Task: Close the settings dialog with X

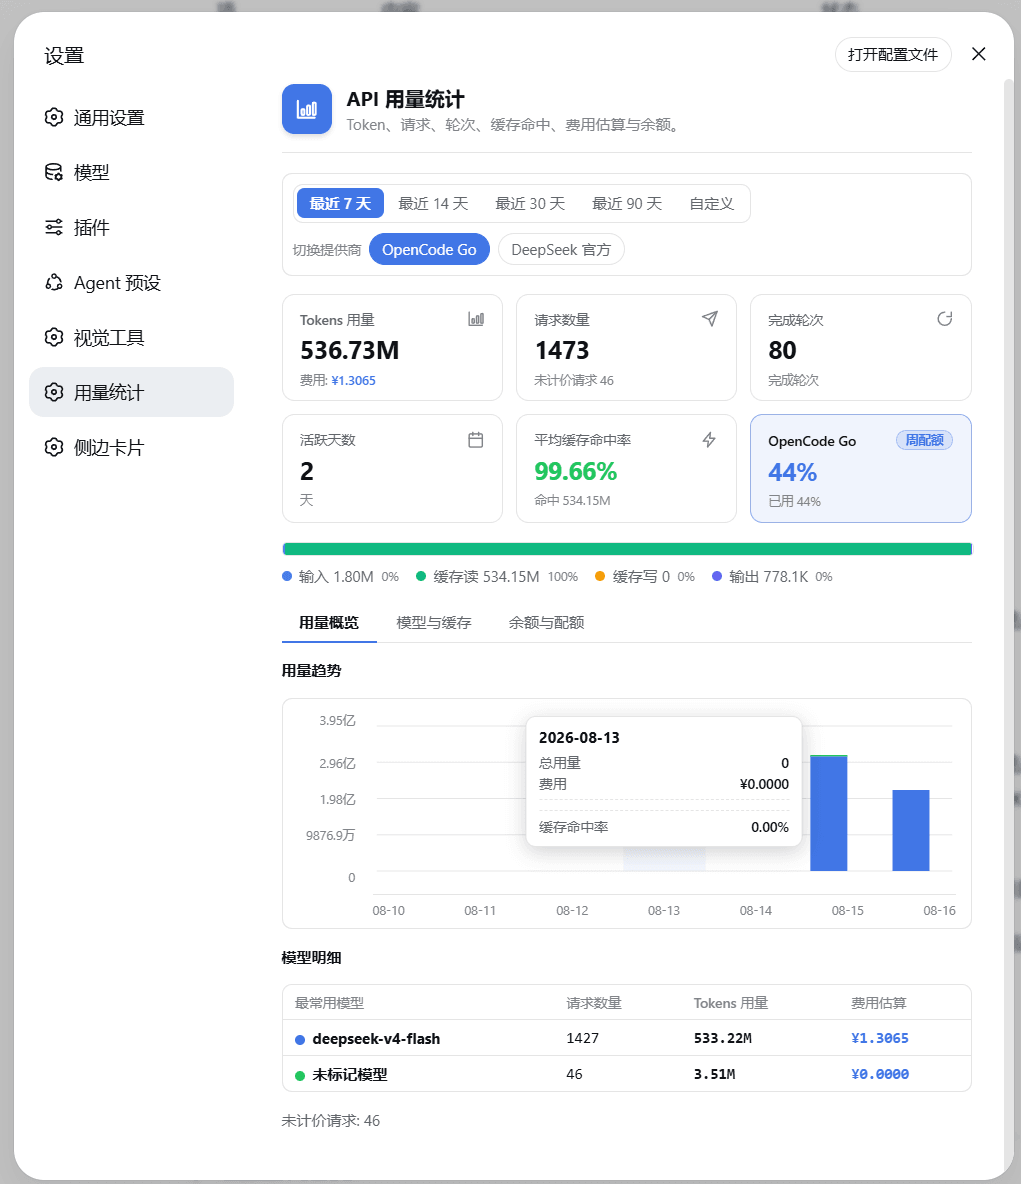Action: click(x=979, y=54)
